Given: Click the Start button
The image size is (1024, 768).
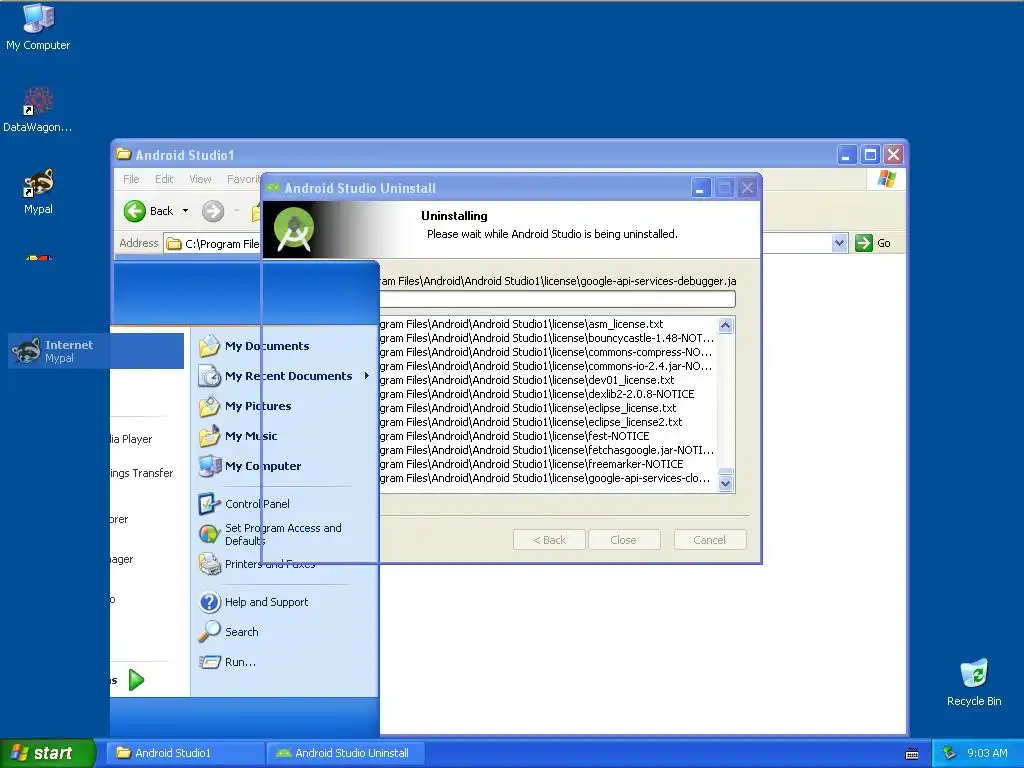Looking at the screenshot, I should tap(47, 753).
